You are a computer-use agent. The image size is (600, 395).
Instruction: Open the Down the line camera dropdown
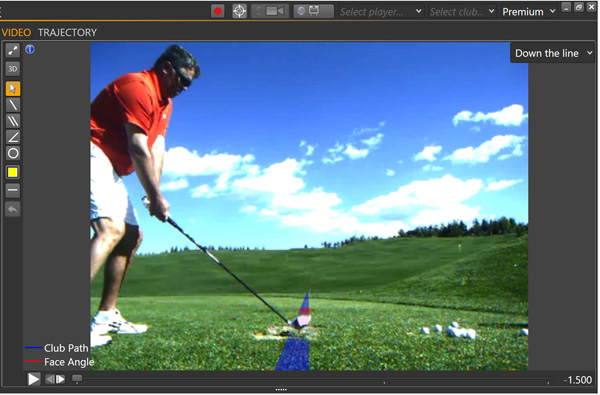(x=553, y=53)
